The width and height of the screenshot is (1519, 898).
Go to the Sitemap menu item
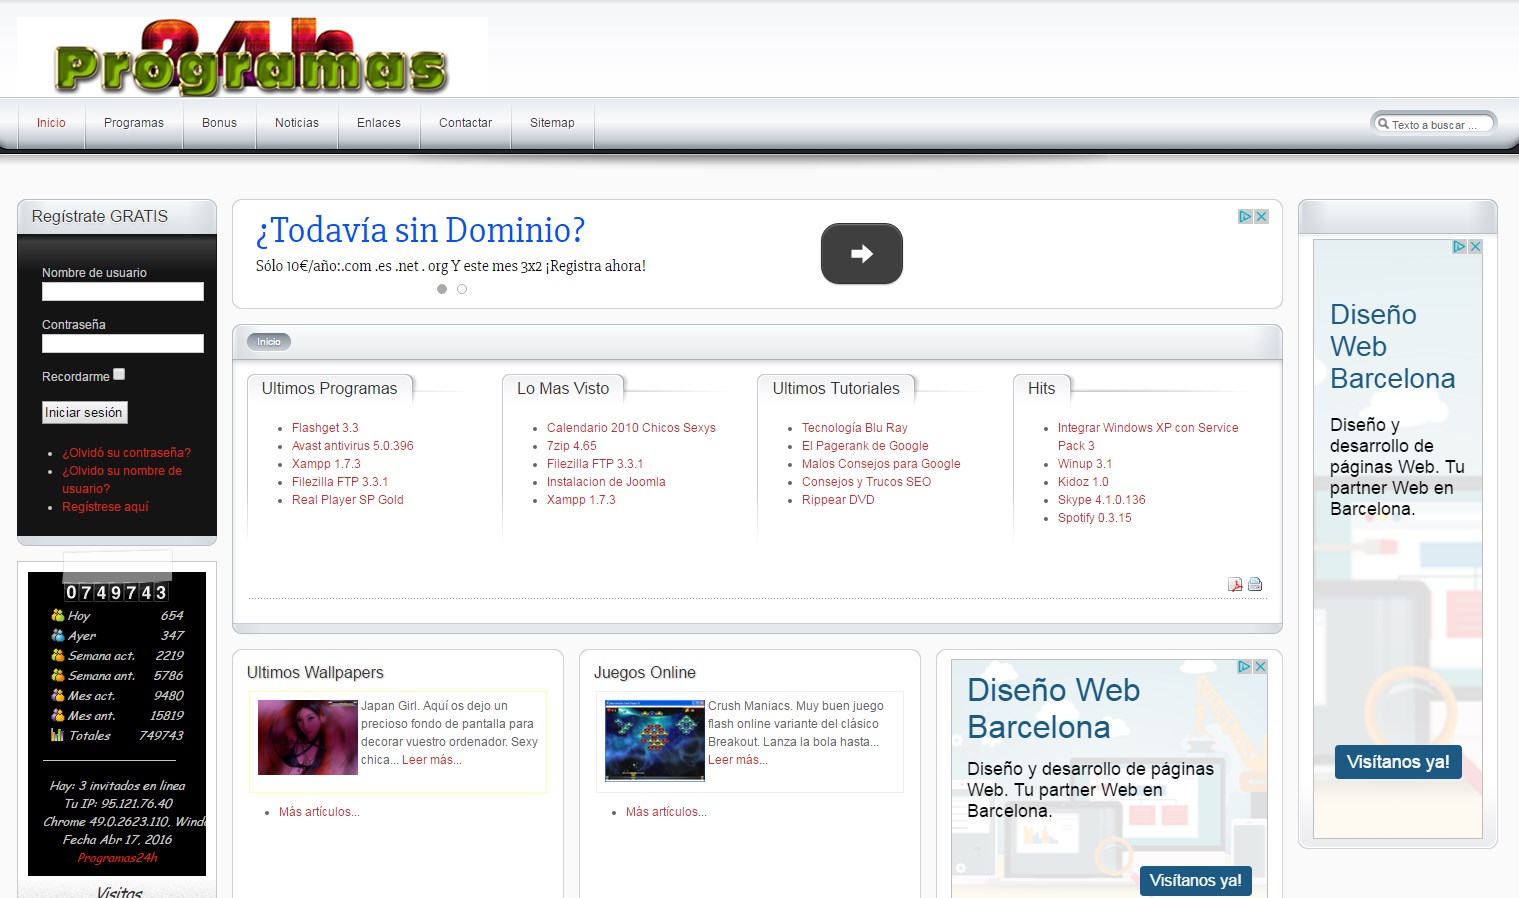[552, 123]
